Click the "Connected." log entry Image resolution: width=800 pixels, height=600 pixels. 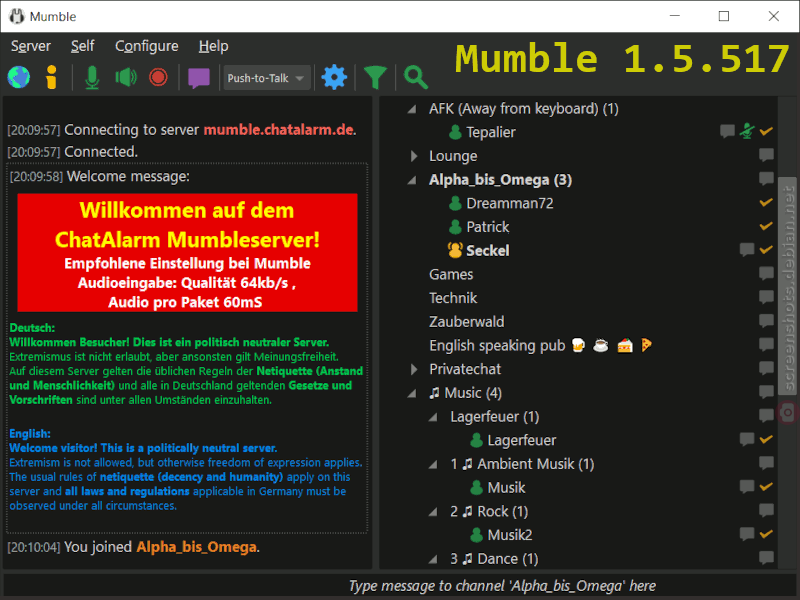coord(101,152)
